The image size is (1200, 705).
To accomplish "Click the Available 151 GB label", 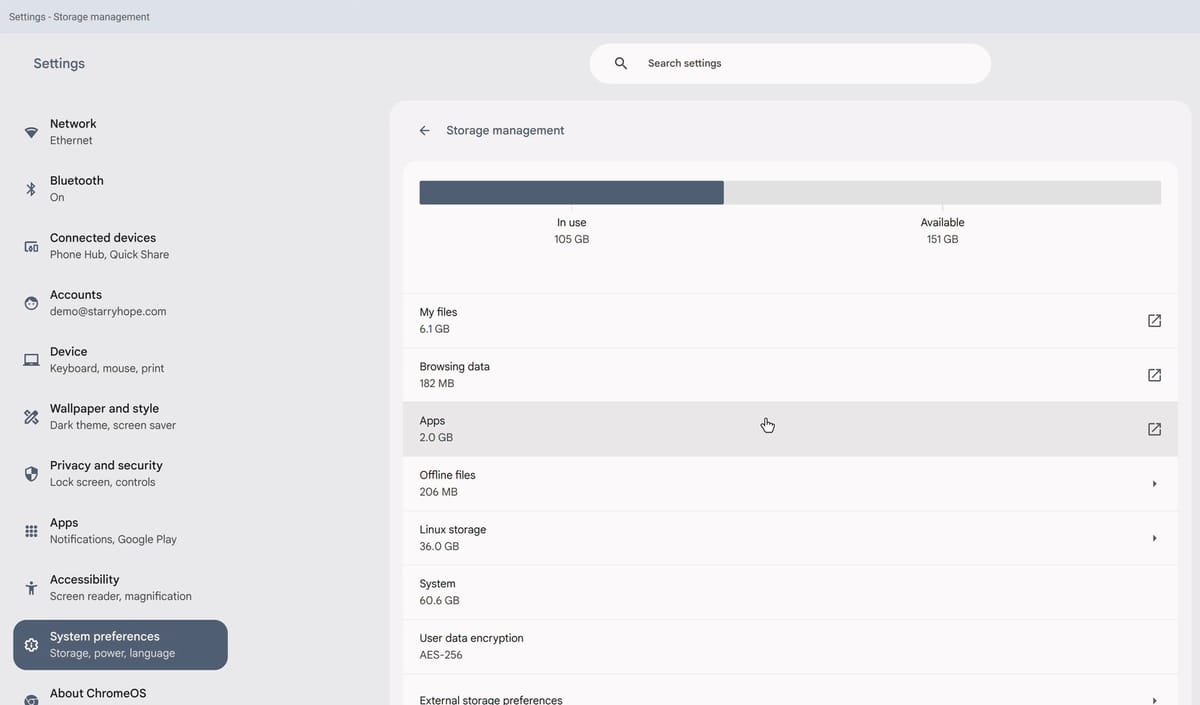I will point(942,231).
